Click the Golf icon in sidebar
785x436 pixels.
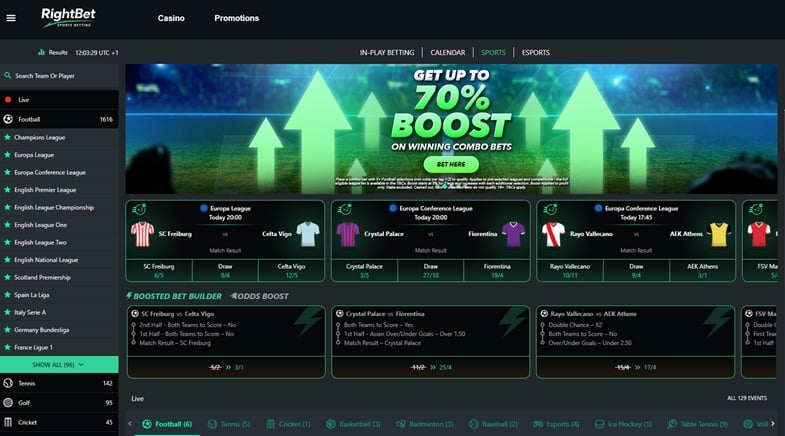coord(8,402)
